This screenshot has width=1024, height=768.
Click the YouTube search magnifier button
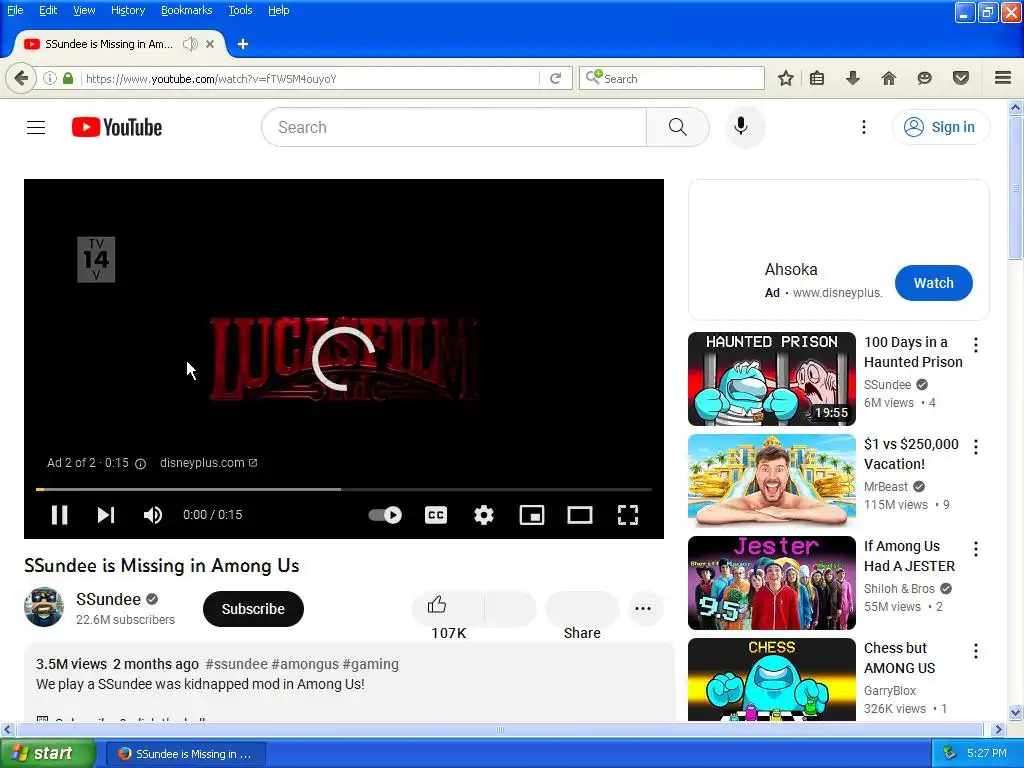678,127
